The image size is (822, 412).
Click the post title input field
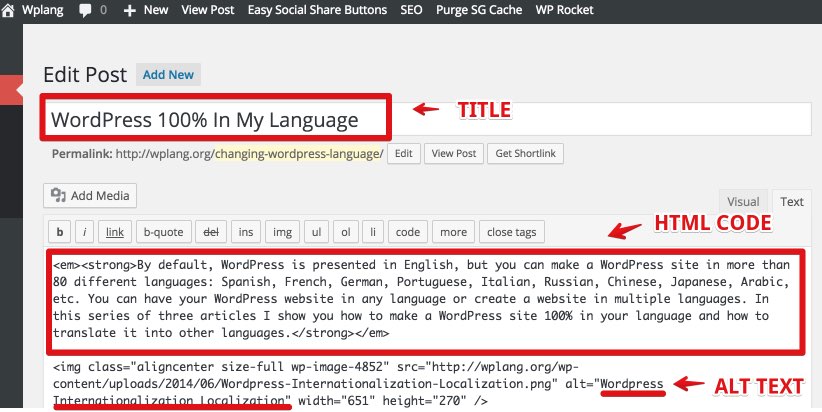point(427,120)
